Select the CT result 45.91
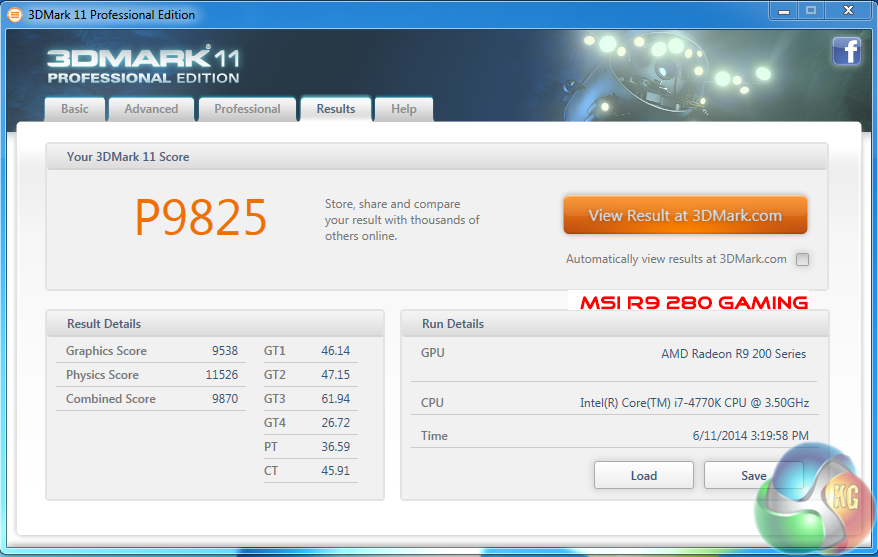 [335, 471]
